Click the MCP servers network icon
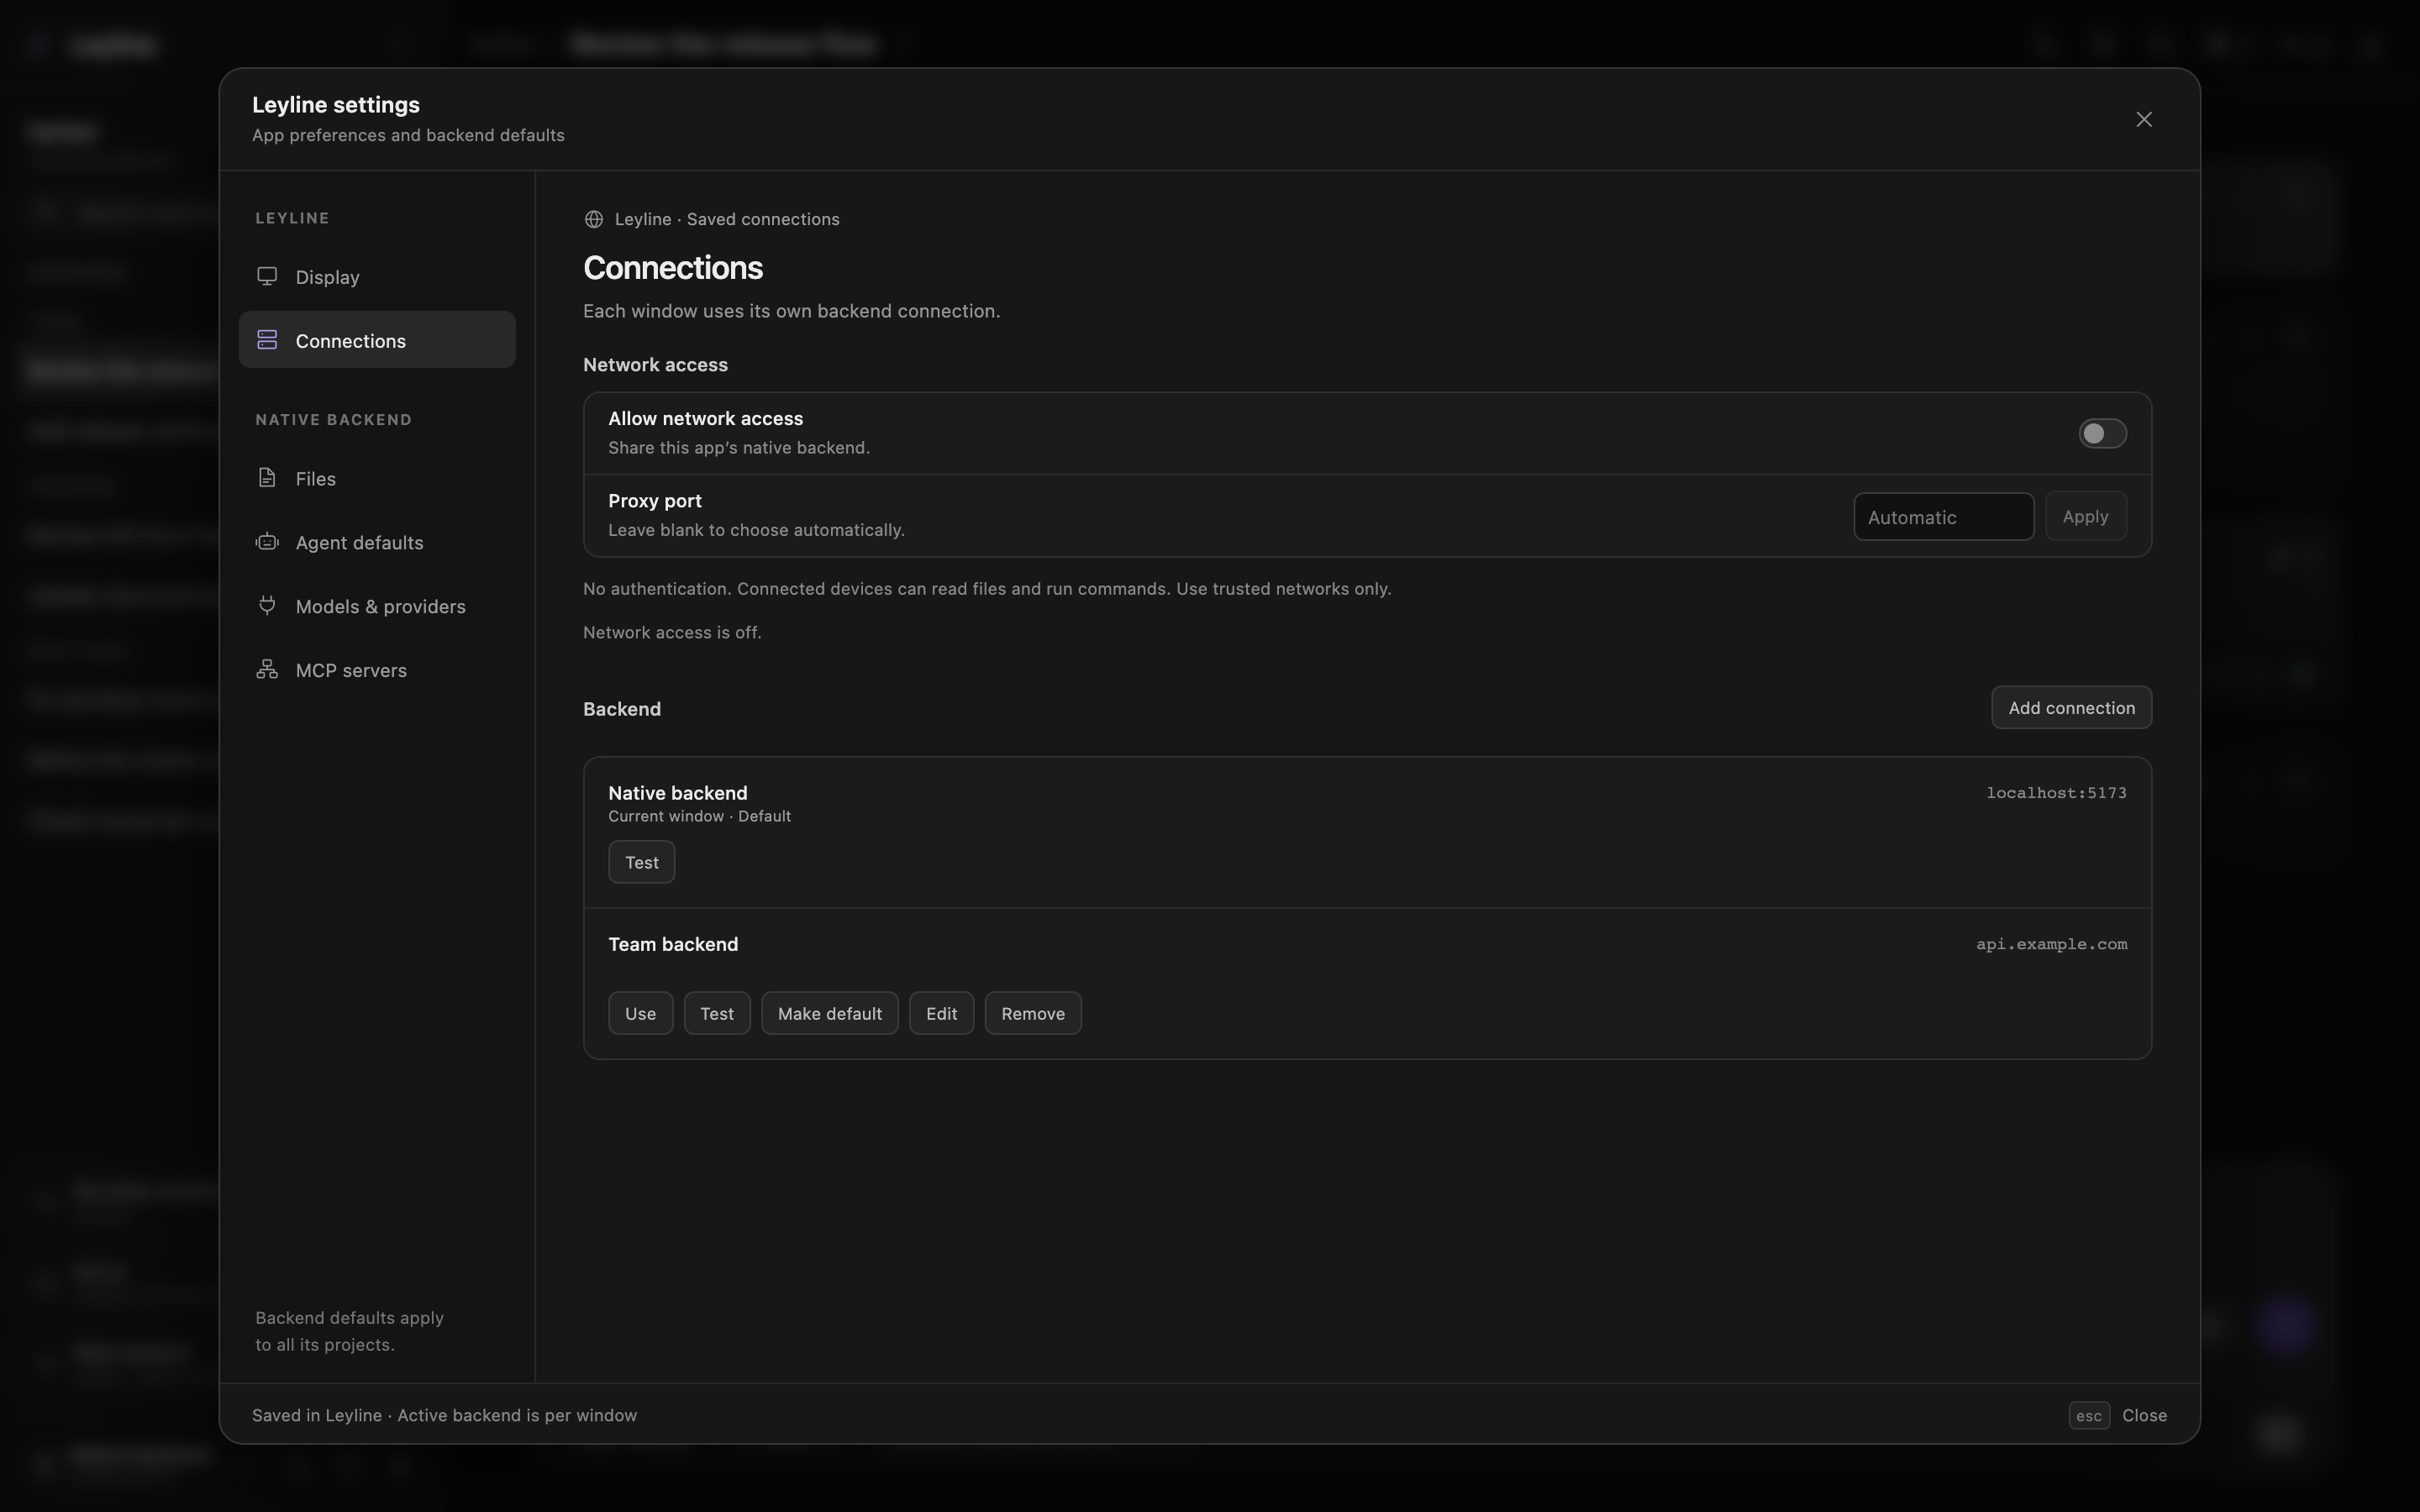Viewport: 2420px width, 1512px height. (x=267, y=669)
